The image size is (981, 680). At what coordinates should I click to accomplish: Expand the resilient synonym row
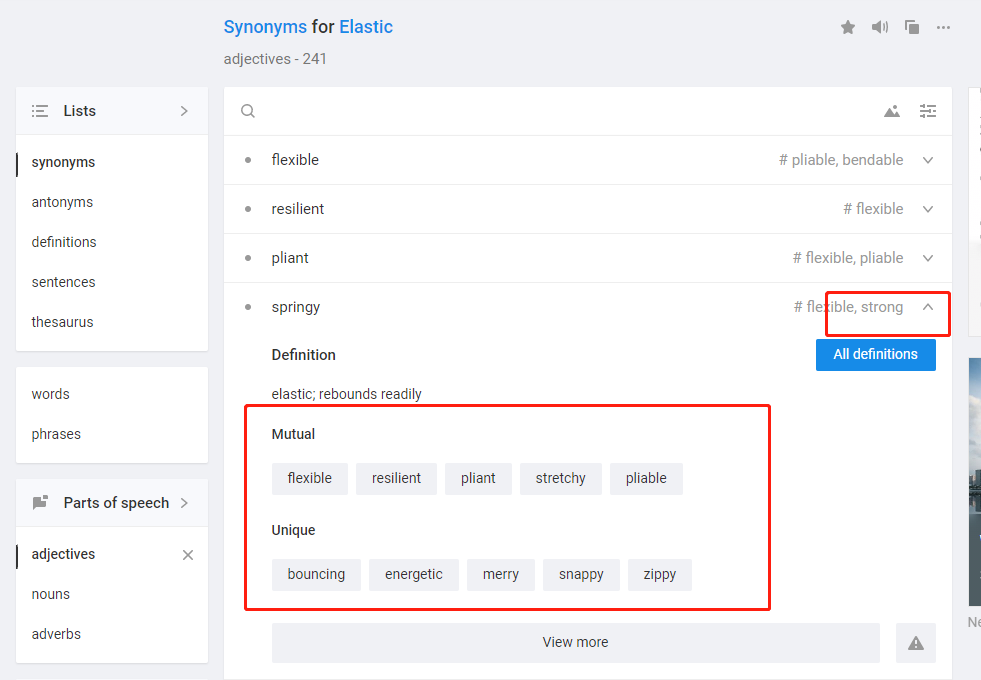pyautogui.click(x=928, y=209)
